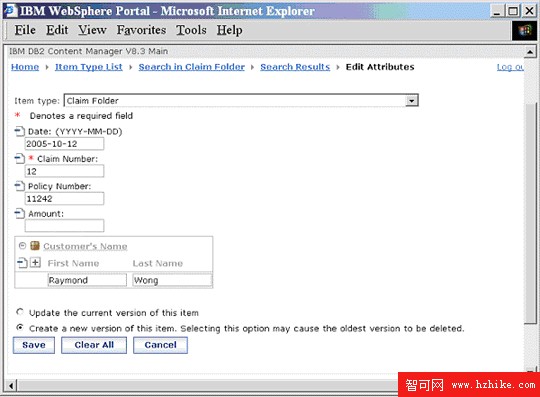Click the Save button
Screen dimensions: 540x397
tap(34, 345)
